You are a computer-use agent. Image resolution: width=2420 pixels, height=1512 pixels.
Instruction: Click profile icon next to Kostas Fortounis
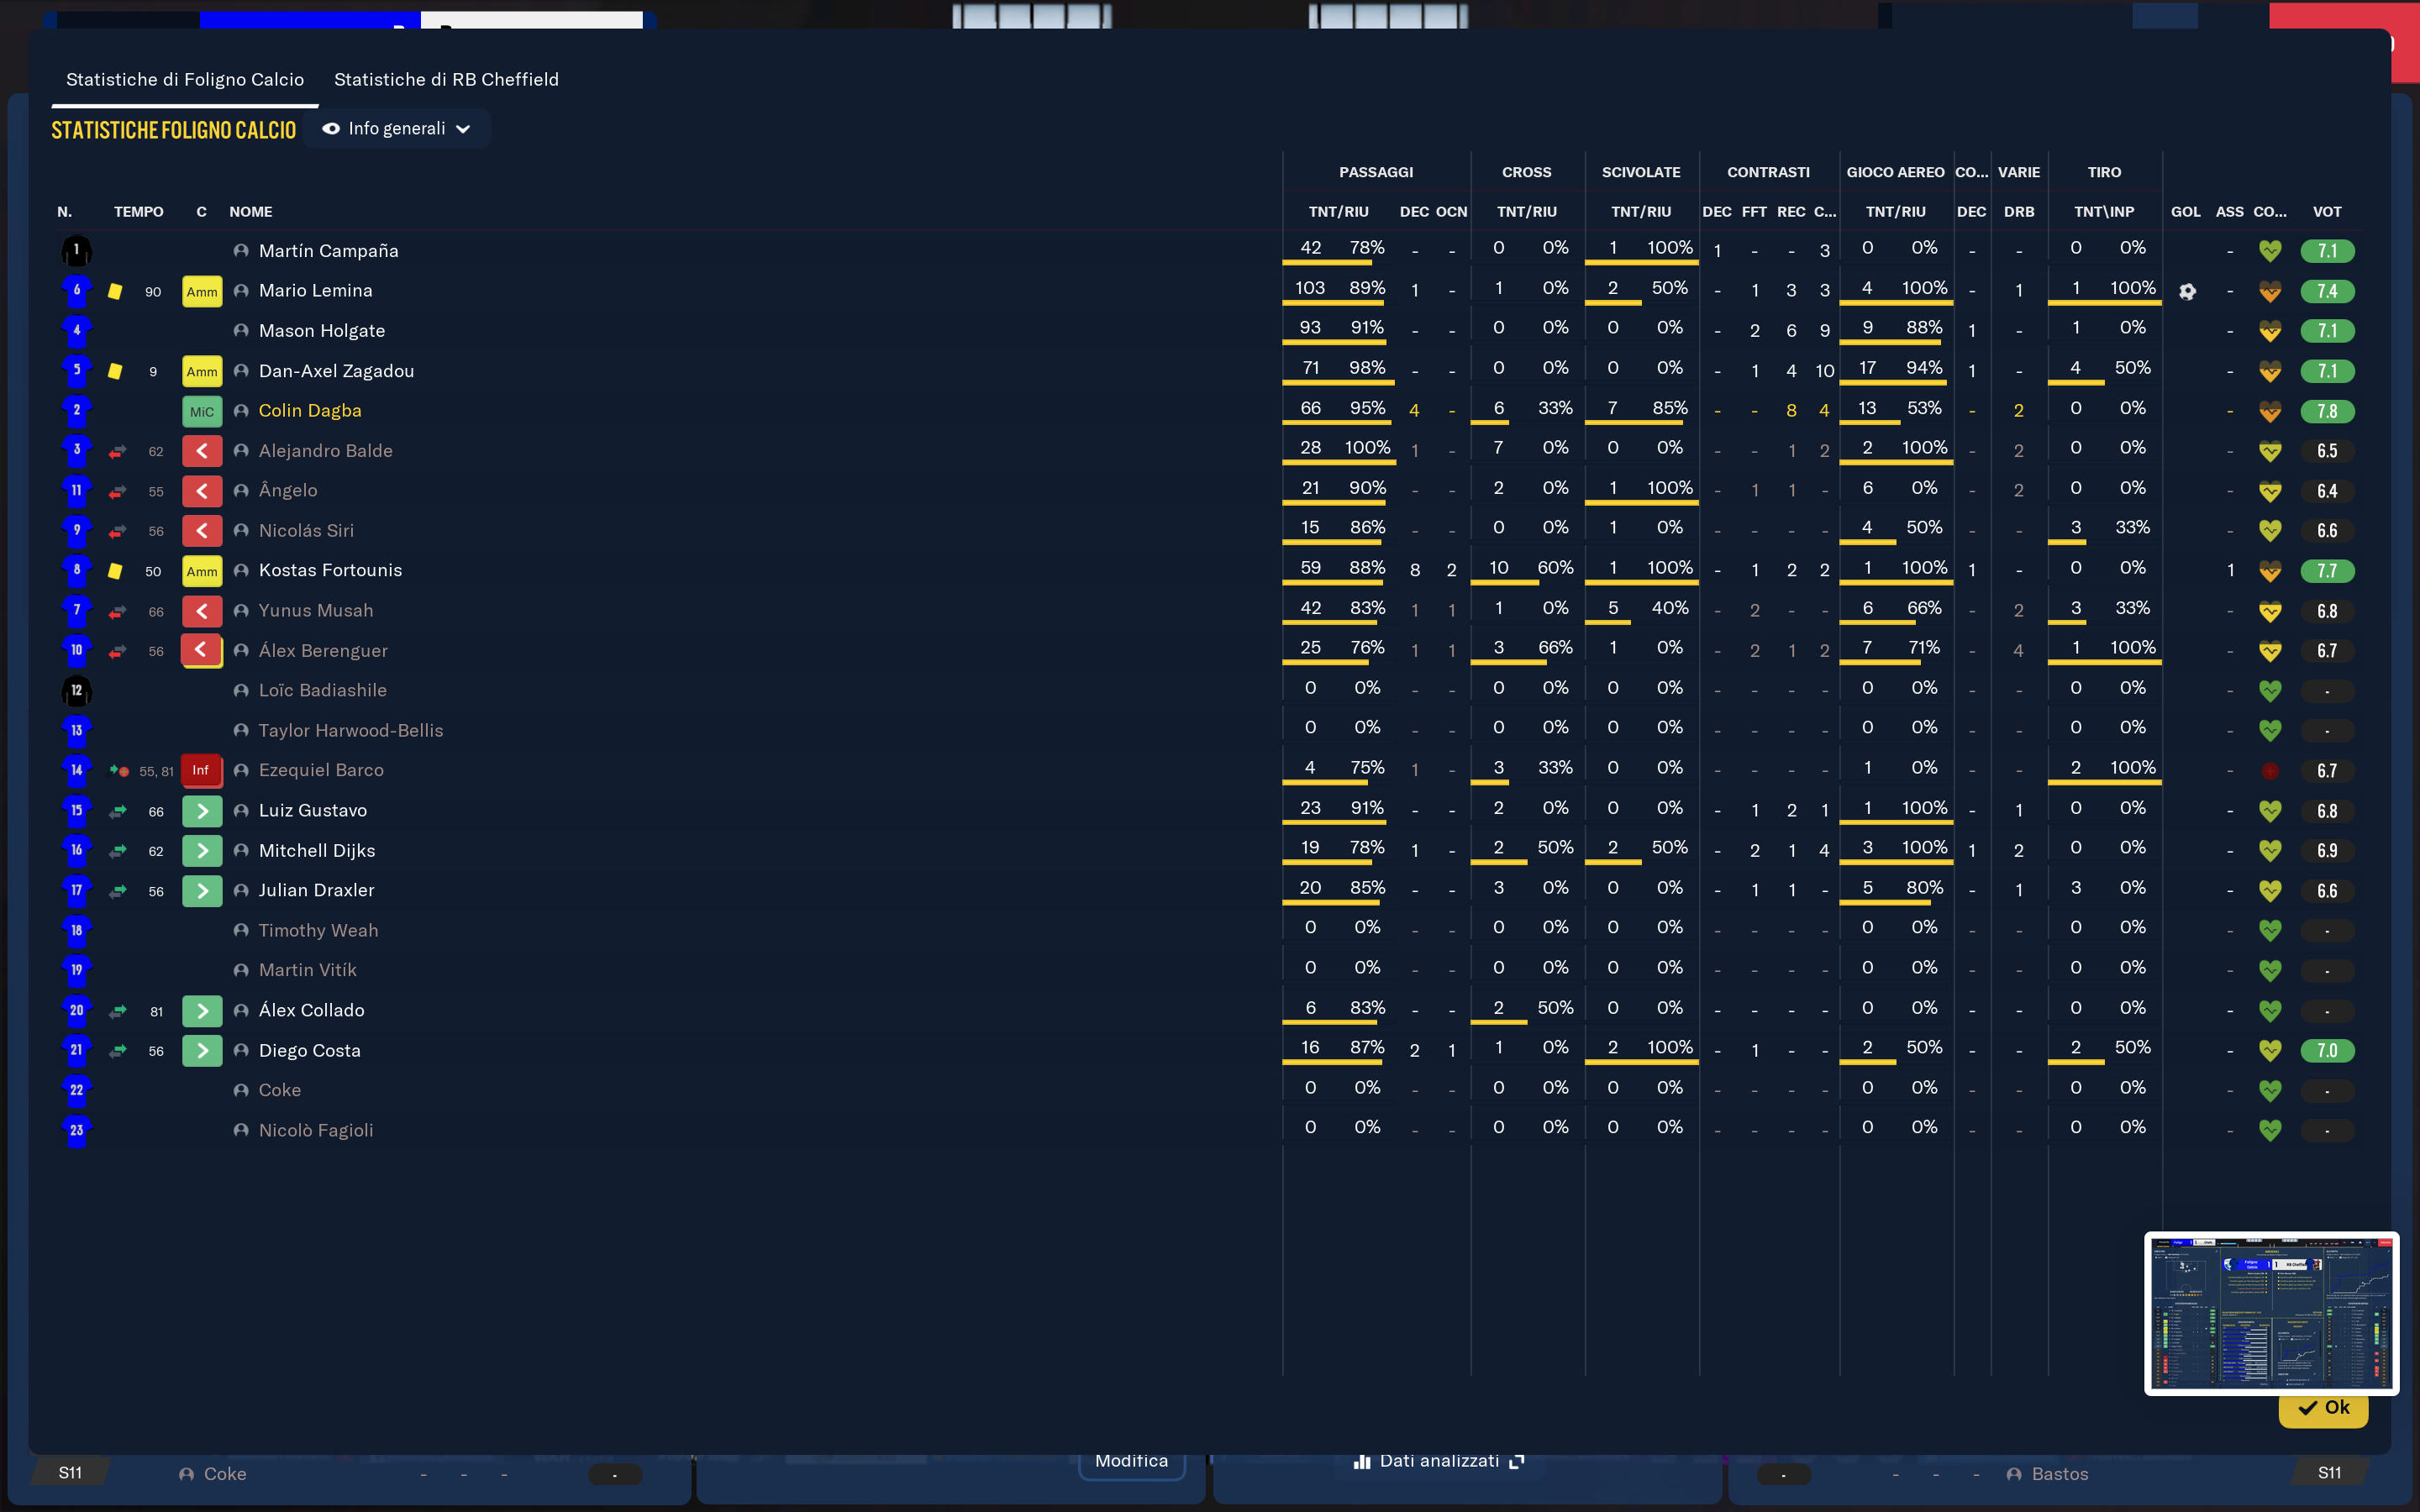[241, 571]
